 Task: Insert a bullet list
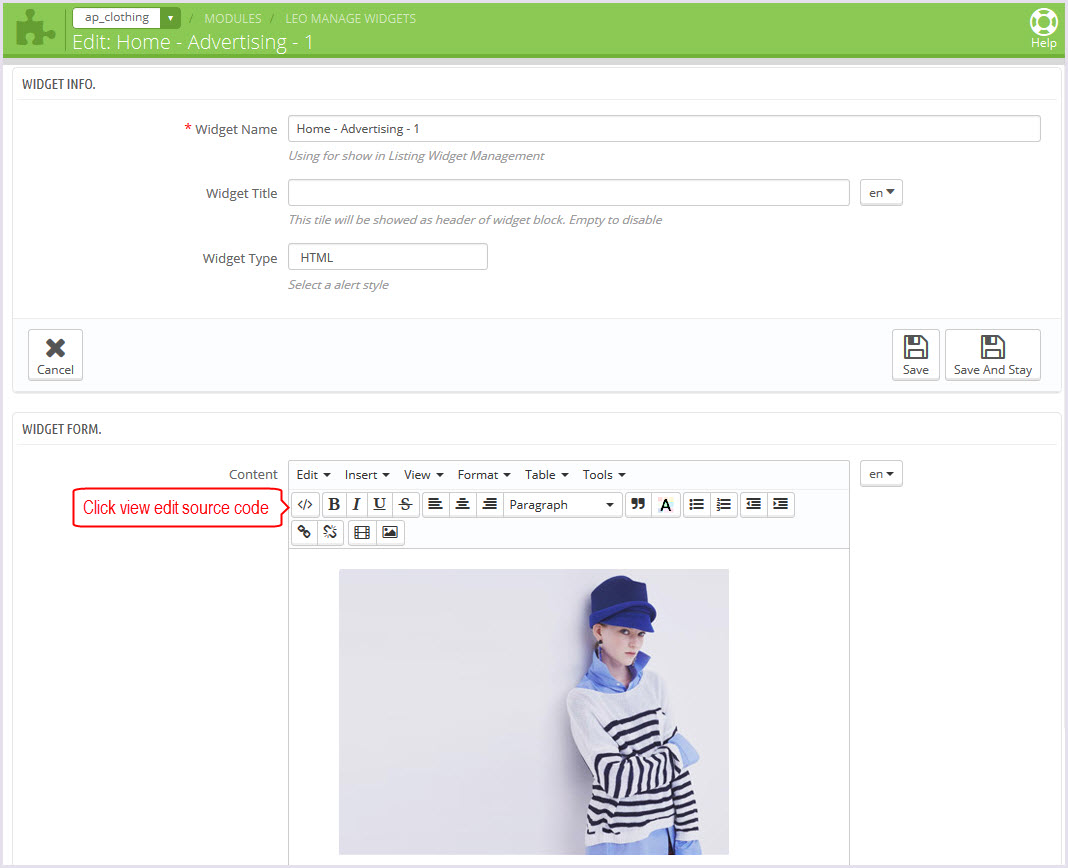click(x=697, y=505)
